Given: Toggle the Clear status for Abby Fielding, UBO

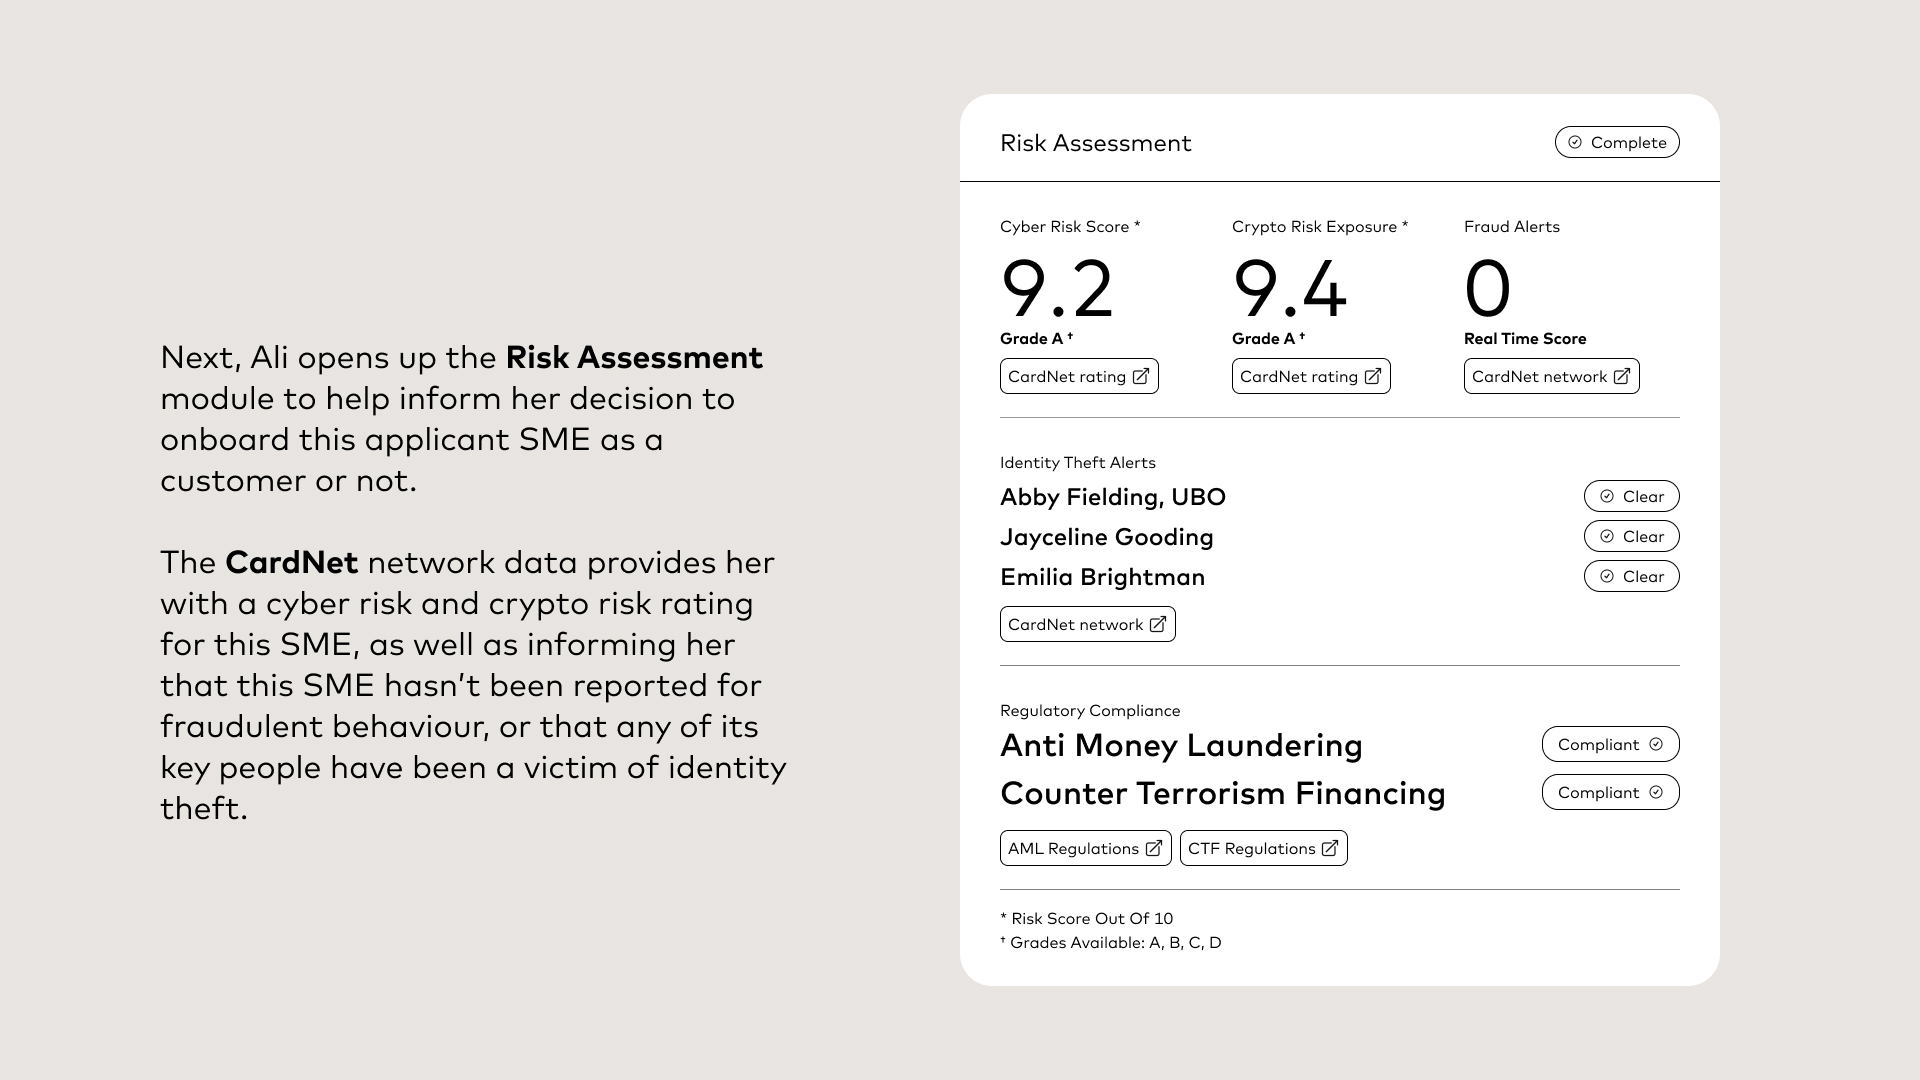Looking at the screenshot, I should click(x=1631, y=496).
